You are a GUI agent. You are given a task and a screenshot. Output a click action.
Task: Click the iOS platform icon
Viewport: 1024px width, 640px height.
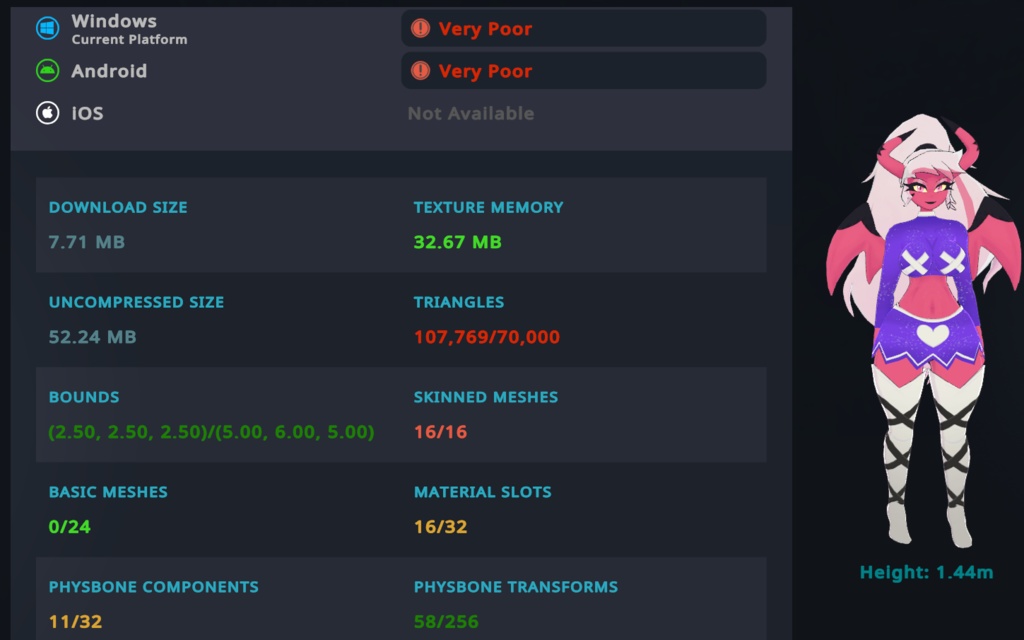47,113
